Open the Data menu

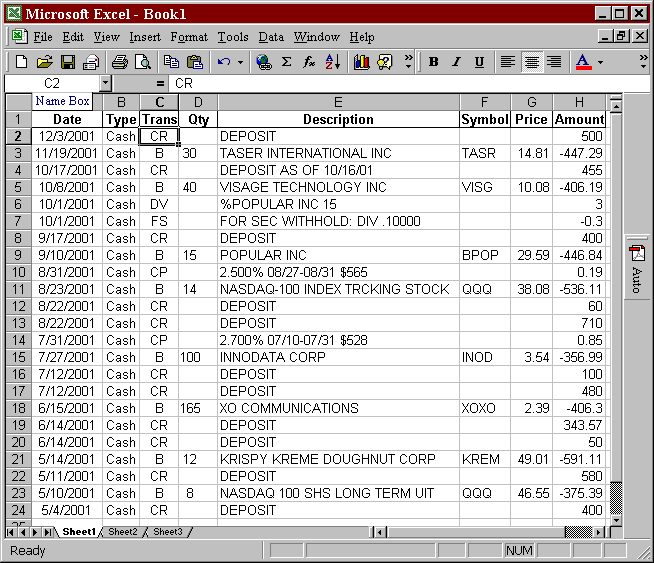(x=271, y=37)
